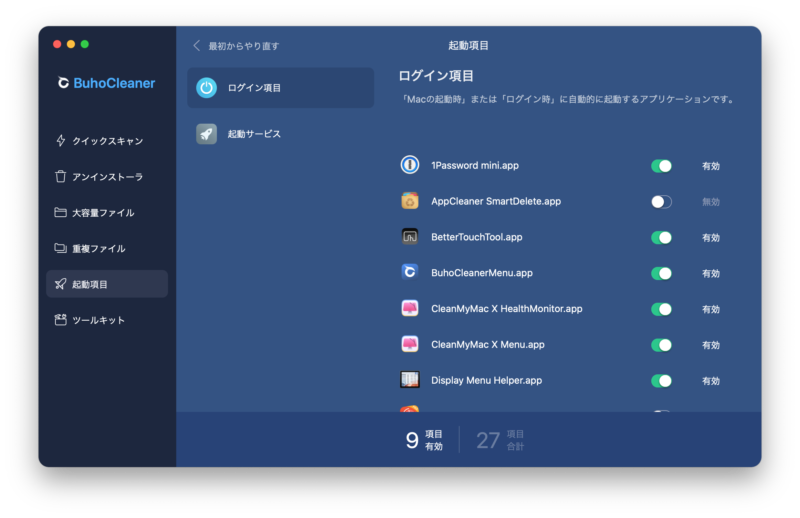The width and height of the screenshot is (800, 518).
Task: Click the BuhoCleaner brand name
Action: [114, 83]
